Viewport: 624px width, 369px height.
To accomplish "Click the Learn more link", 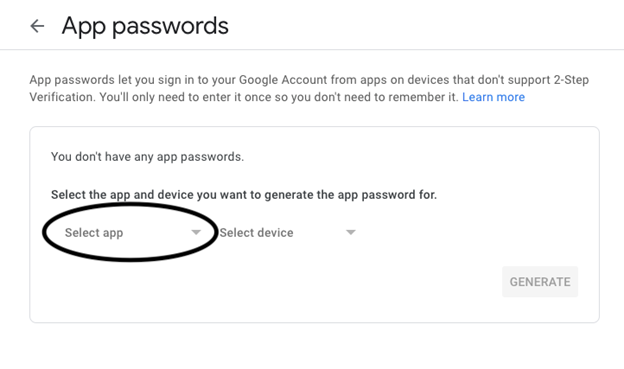I will point(493,97).
